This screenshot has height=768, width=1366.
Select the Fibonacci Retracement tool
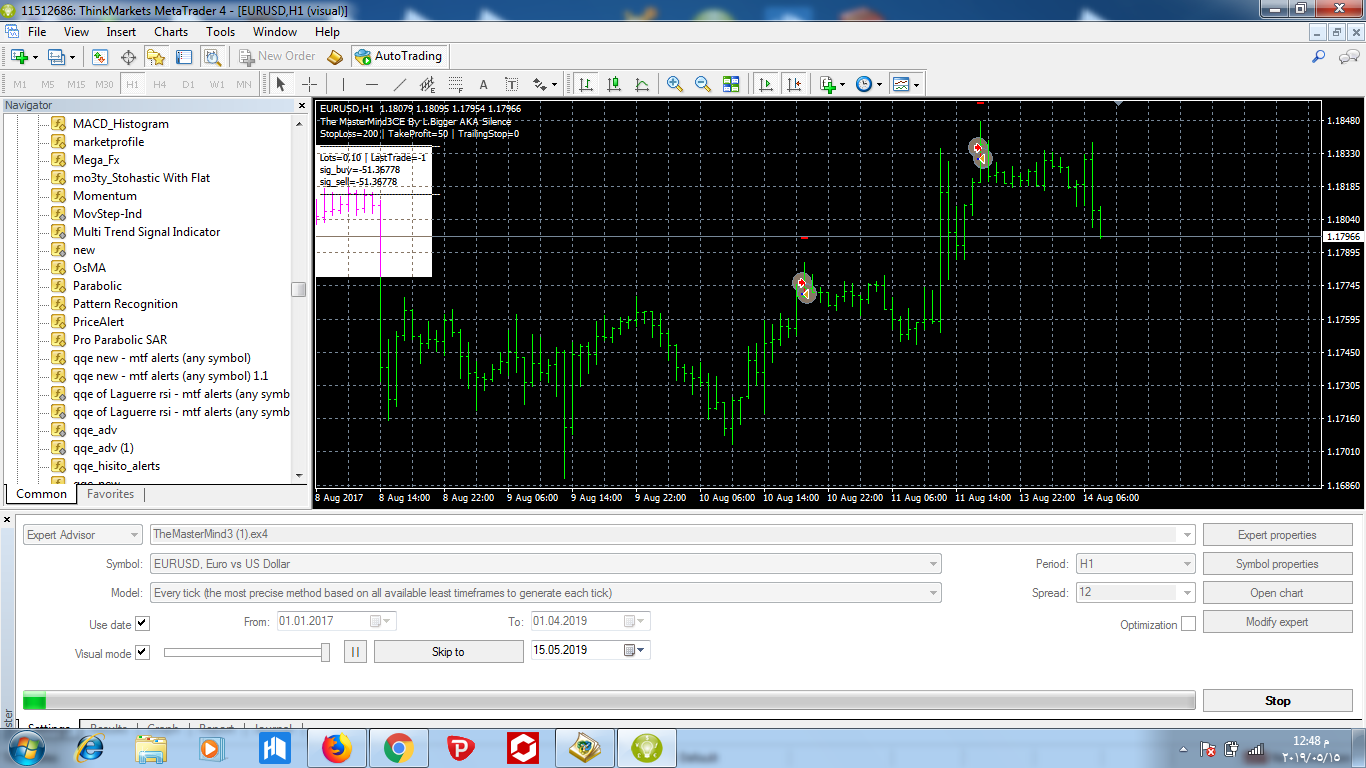tap(455, 84)
